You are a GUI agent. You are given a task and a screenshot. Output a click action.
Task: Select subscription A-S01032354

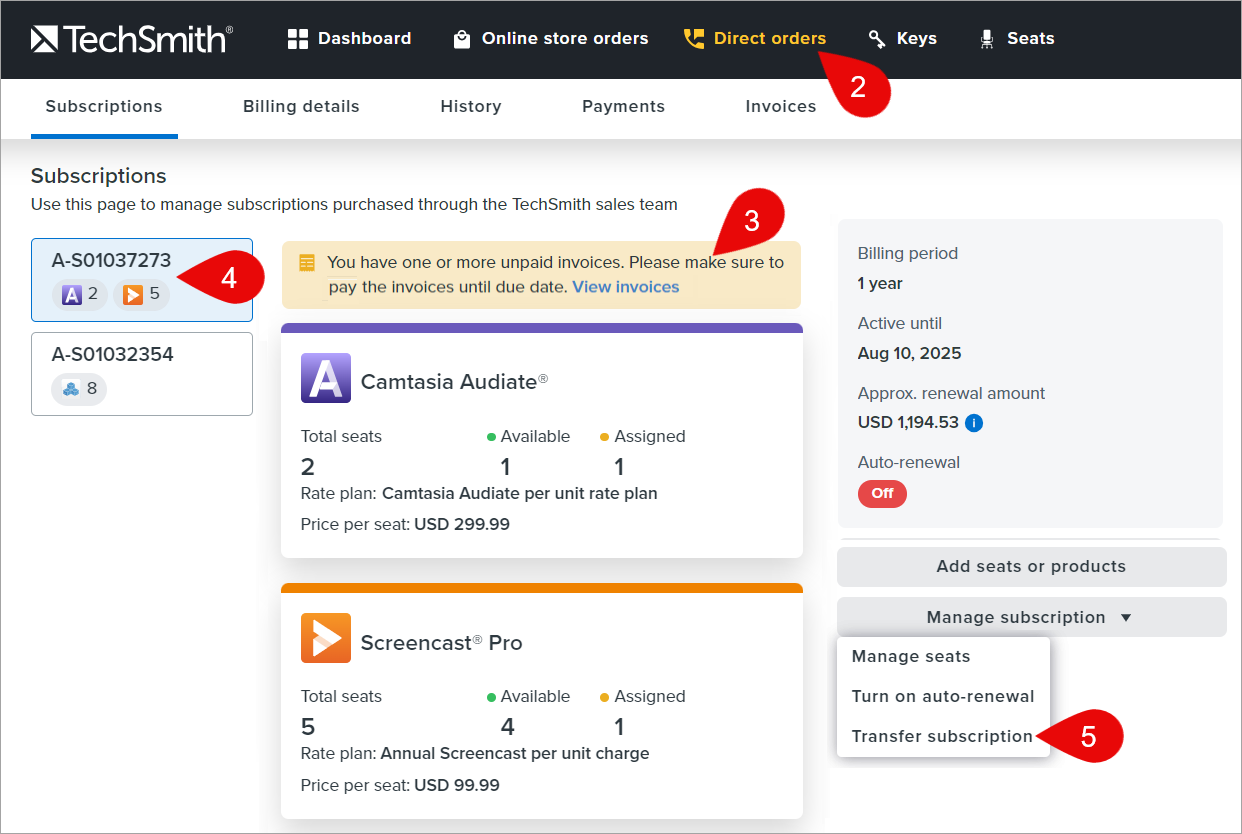141,373
